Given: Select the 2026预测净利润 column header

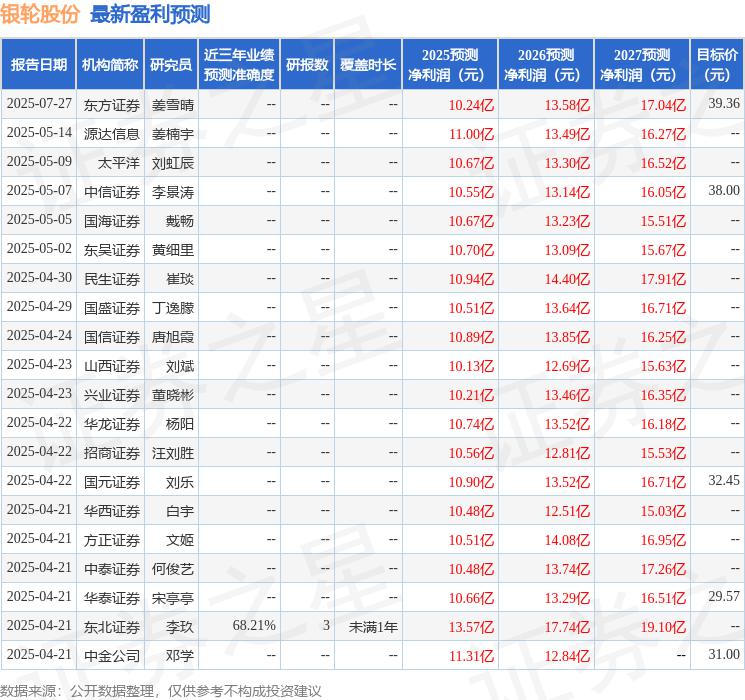Looking at the screenshot, I should tap(546, 65).
